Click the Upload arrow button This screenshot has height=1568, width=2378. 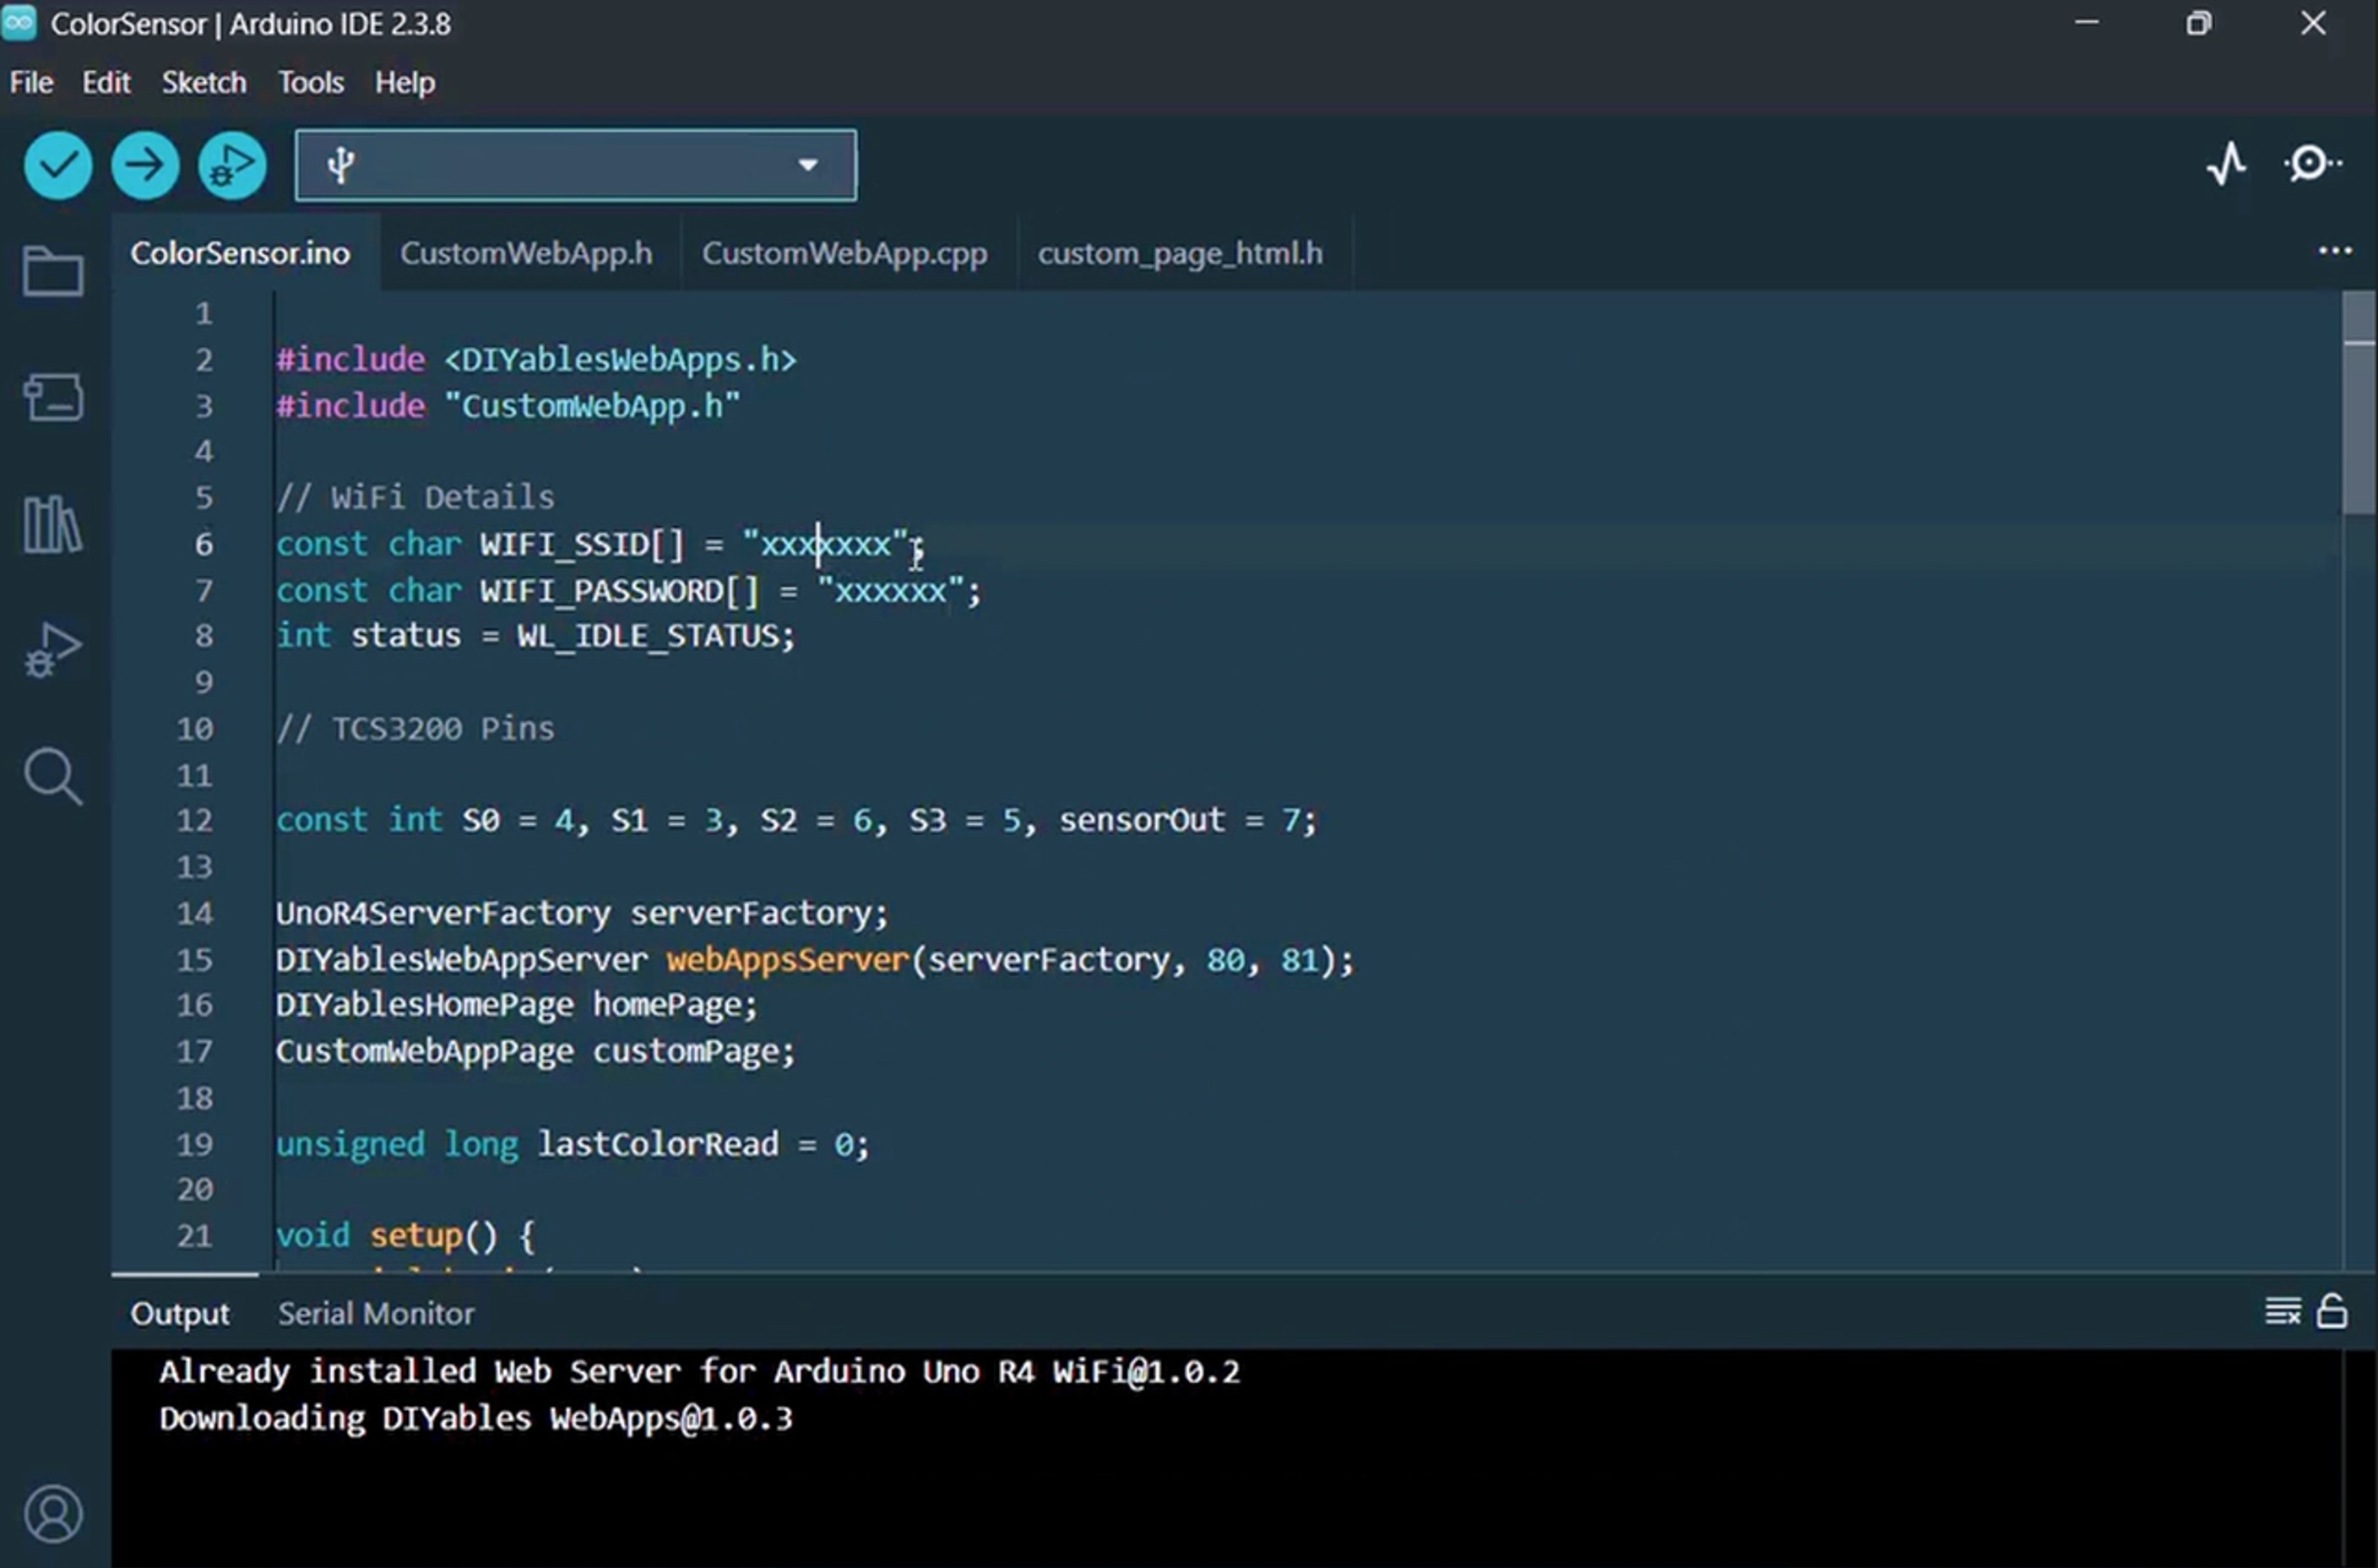(145, 165)
